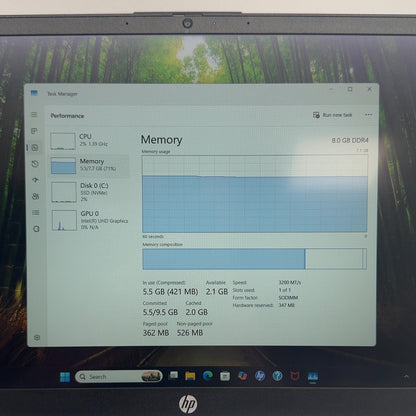The width and height of the screenshot is (416, 416).
Task: Open the Startup apps page icon
Action: point(35,180)
